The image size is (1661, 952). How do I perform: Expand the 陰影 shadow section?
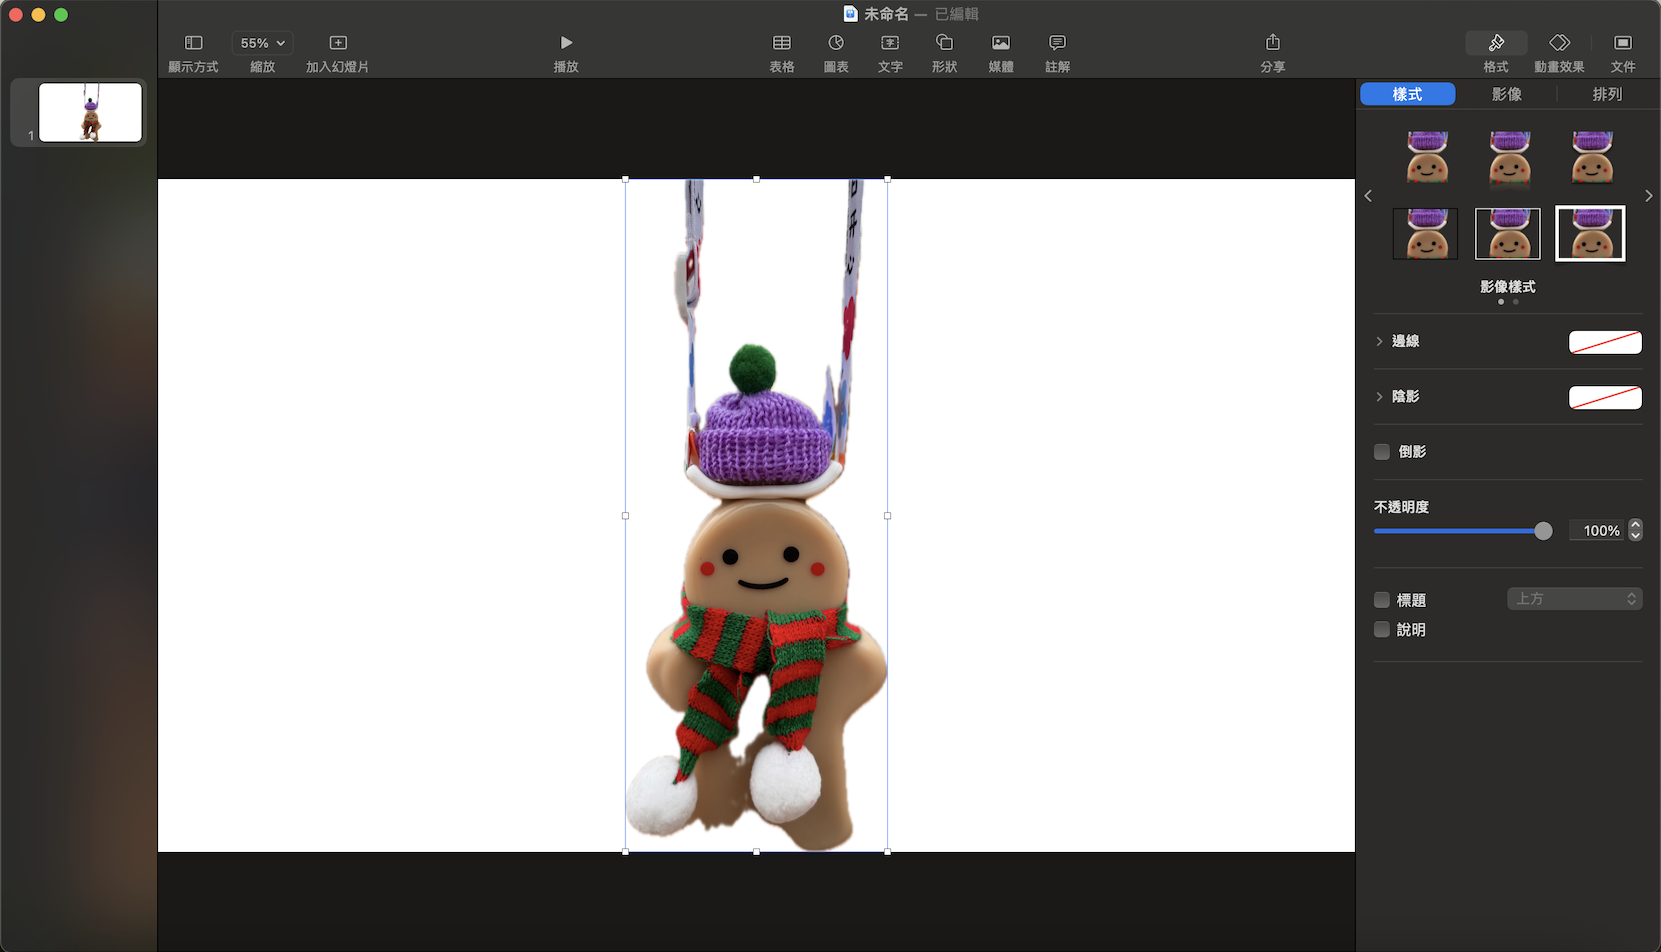tap(1380, 397)
